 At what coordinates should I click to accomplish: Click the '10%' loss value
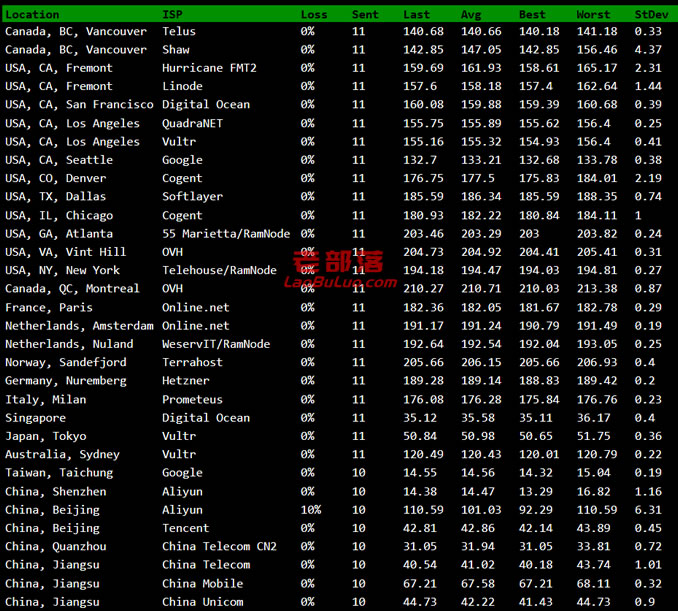(x=311, y=510)
